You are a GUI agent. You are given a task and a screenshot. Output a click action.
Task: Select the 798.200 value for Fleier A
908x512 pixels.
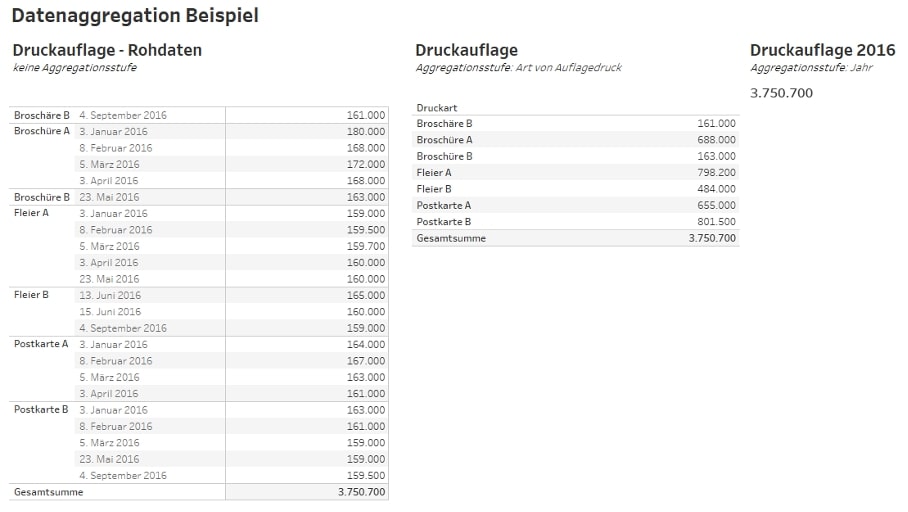click(716, 173)
